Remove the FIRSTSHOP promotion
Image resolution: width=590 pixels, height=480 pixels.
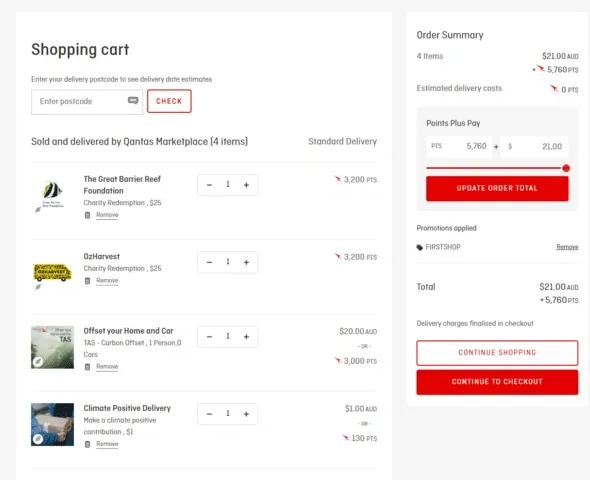(567, 247)
